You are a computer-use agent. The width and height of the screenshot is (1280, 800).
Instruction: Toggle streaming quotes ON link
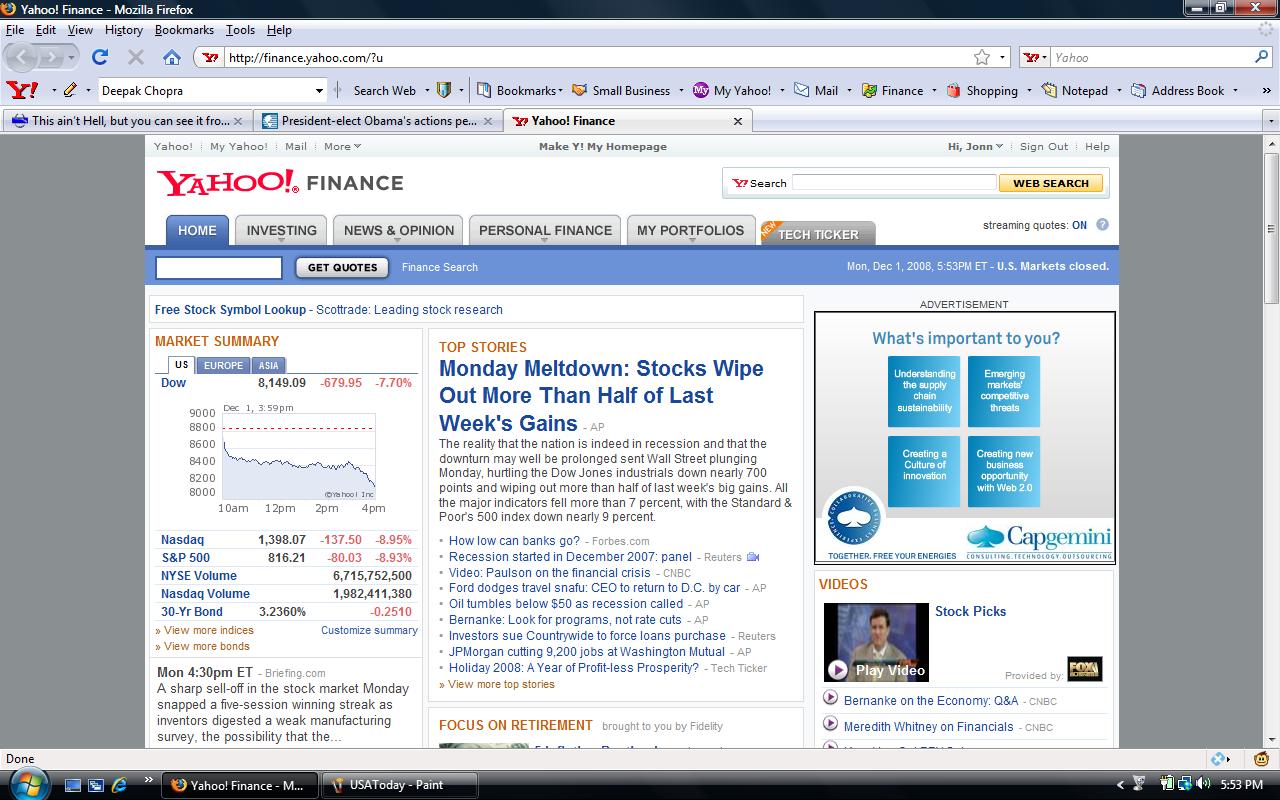tap(1079, 226)
